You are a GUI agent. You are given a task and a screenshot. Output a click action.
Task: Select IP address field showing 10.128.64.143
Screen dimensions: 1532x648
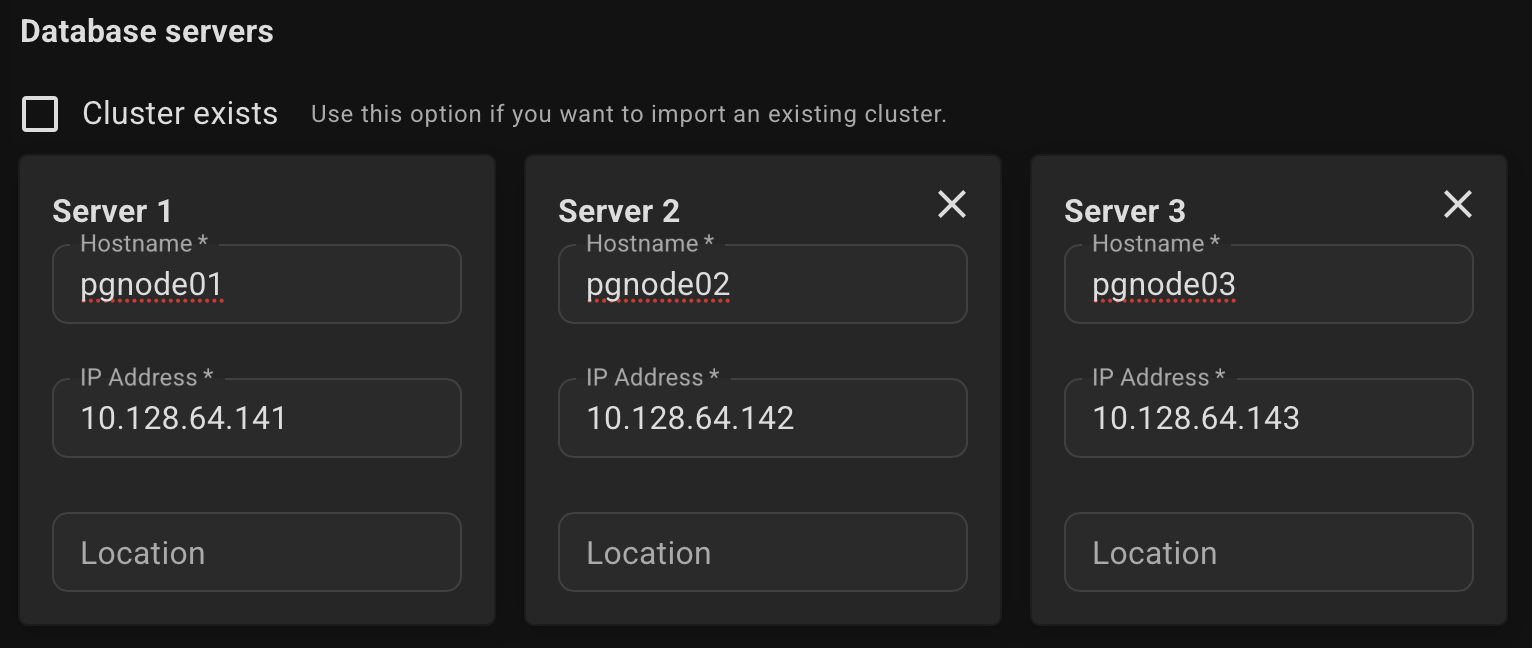(x=1269, y=418)
